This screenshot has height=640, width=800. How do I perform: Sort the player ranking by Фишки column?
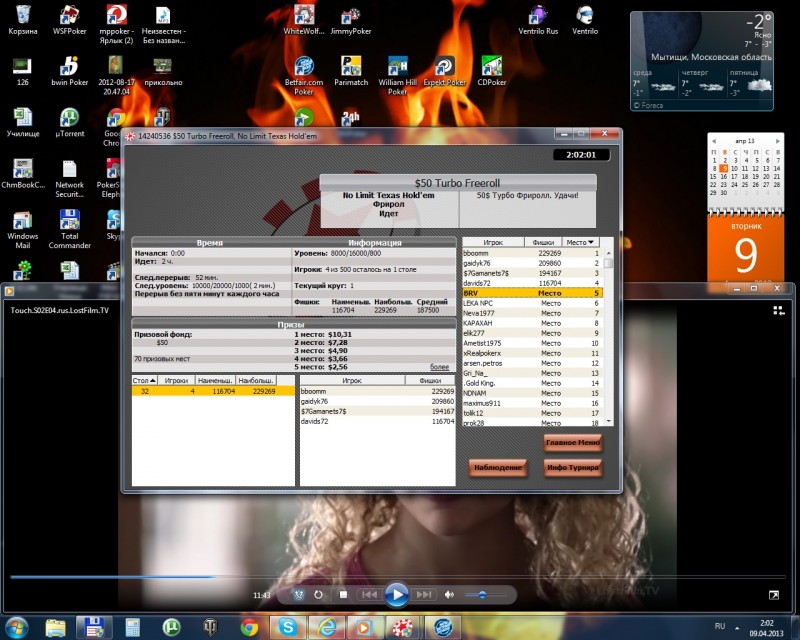click(541, 242)
